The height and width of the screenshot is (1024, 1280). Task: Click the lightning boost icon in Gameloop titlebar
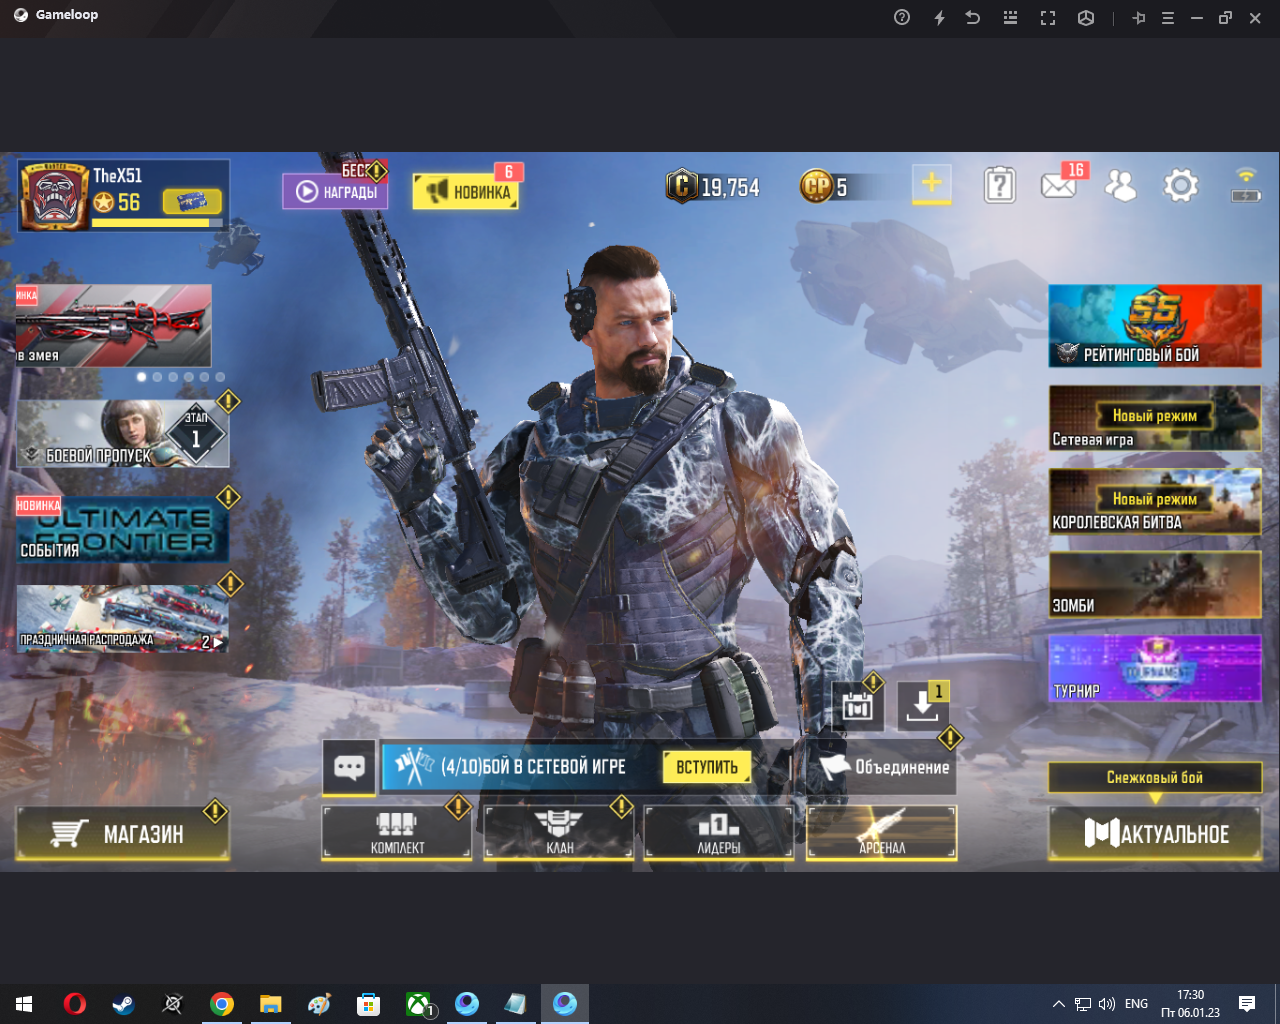coord(939,17)
